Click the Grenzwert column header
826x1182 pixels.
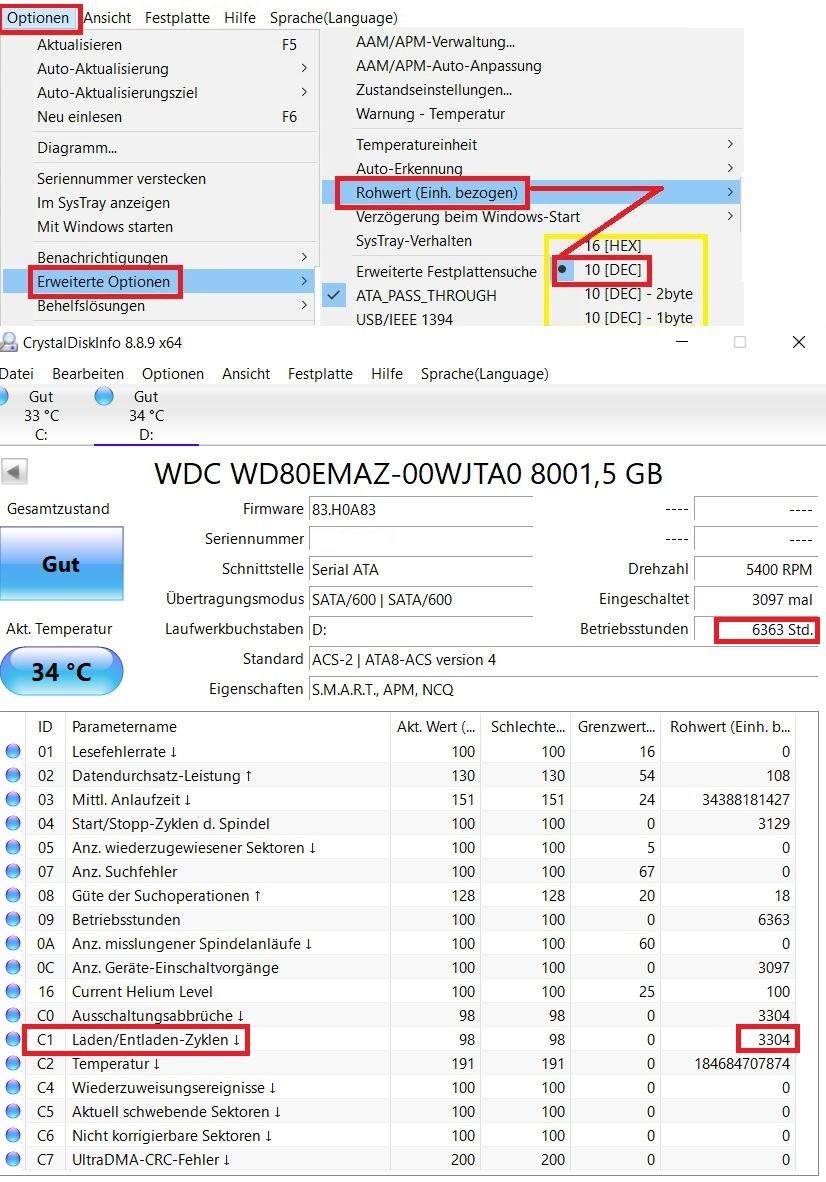click(x=616, y=727)
